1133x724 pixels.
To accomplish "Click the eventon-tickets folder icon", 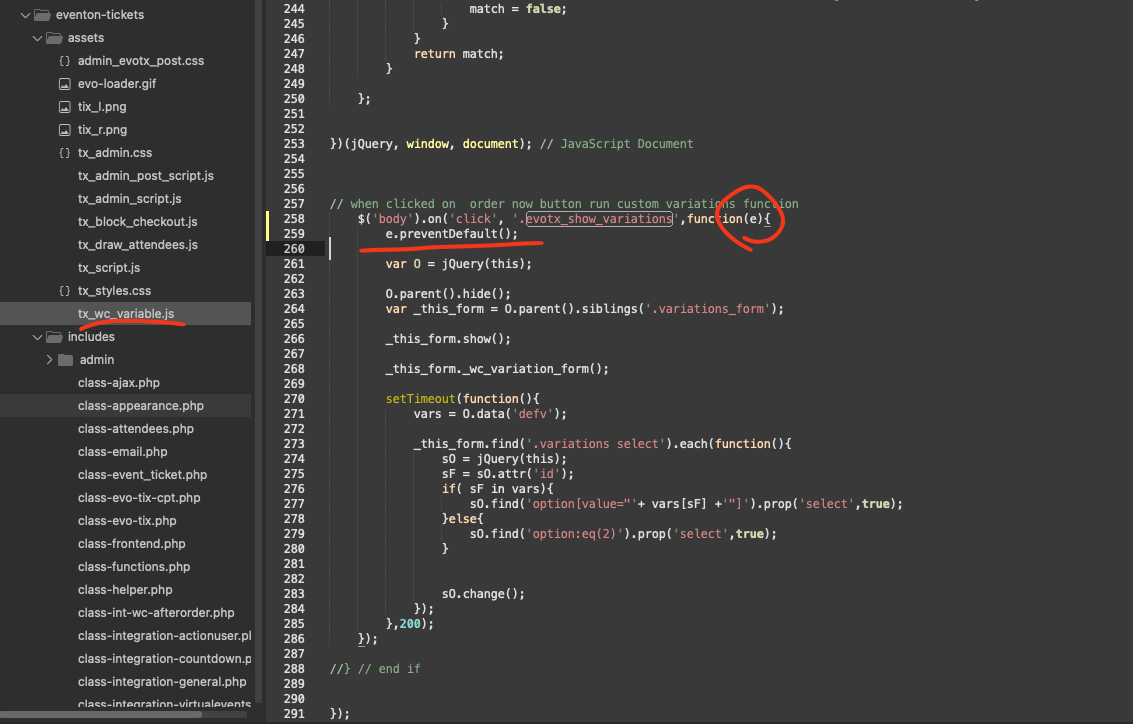I will click(41, 15).
